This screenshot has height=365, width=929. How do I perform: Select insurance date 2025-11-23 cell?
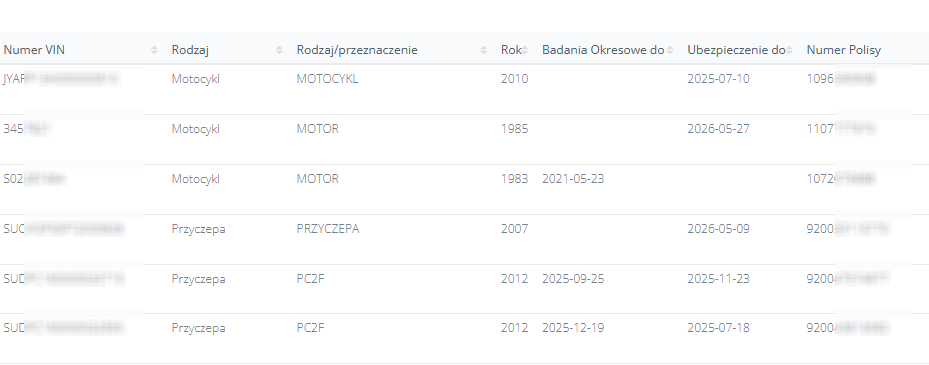[x=718, y=278]
